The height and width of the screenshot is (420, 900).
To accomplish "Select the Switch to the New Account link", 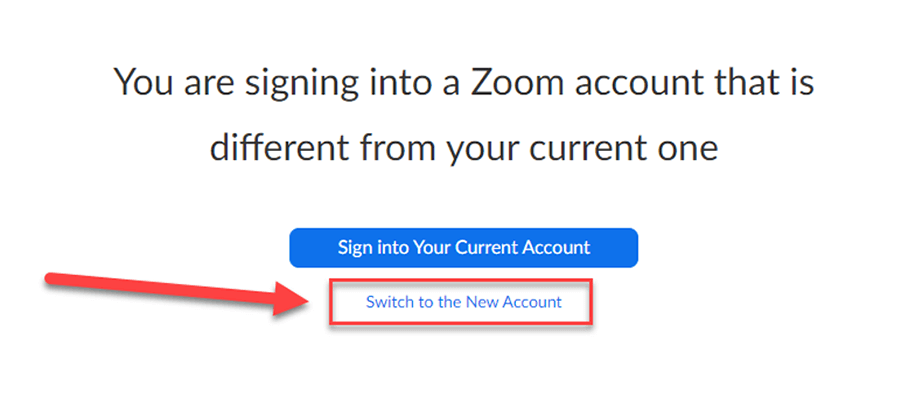I will coord(463,301).
